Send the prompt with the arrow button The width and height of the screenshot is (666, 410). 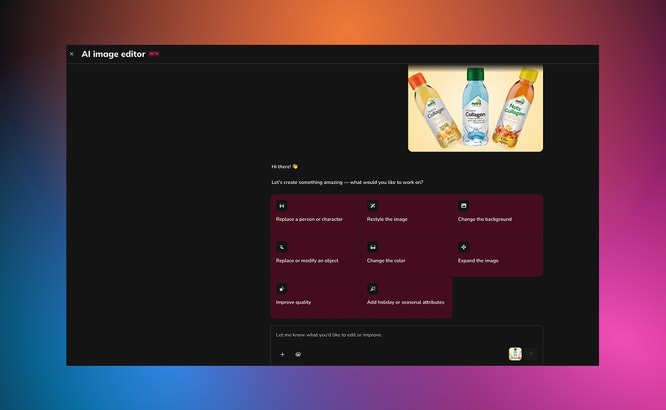coord(531,354)
